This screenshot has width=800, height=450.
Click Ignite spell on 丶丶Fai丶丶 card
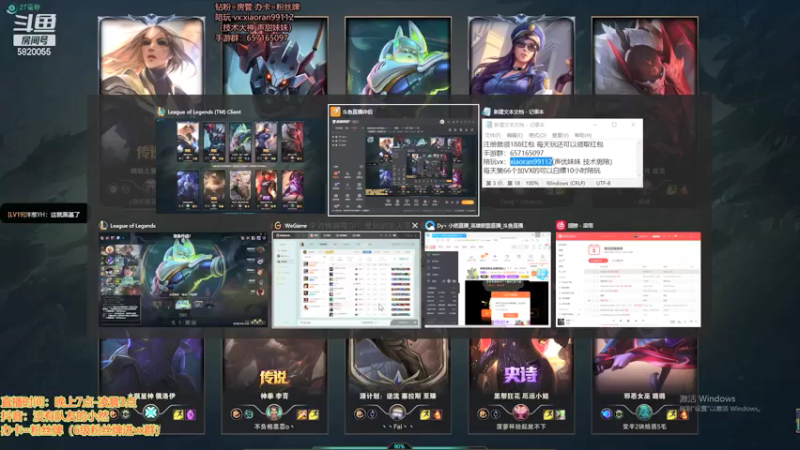[x=437, y=414]
